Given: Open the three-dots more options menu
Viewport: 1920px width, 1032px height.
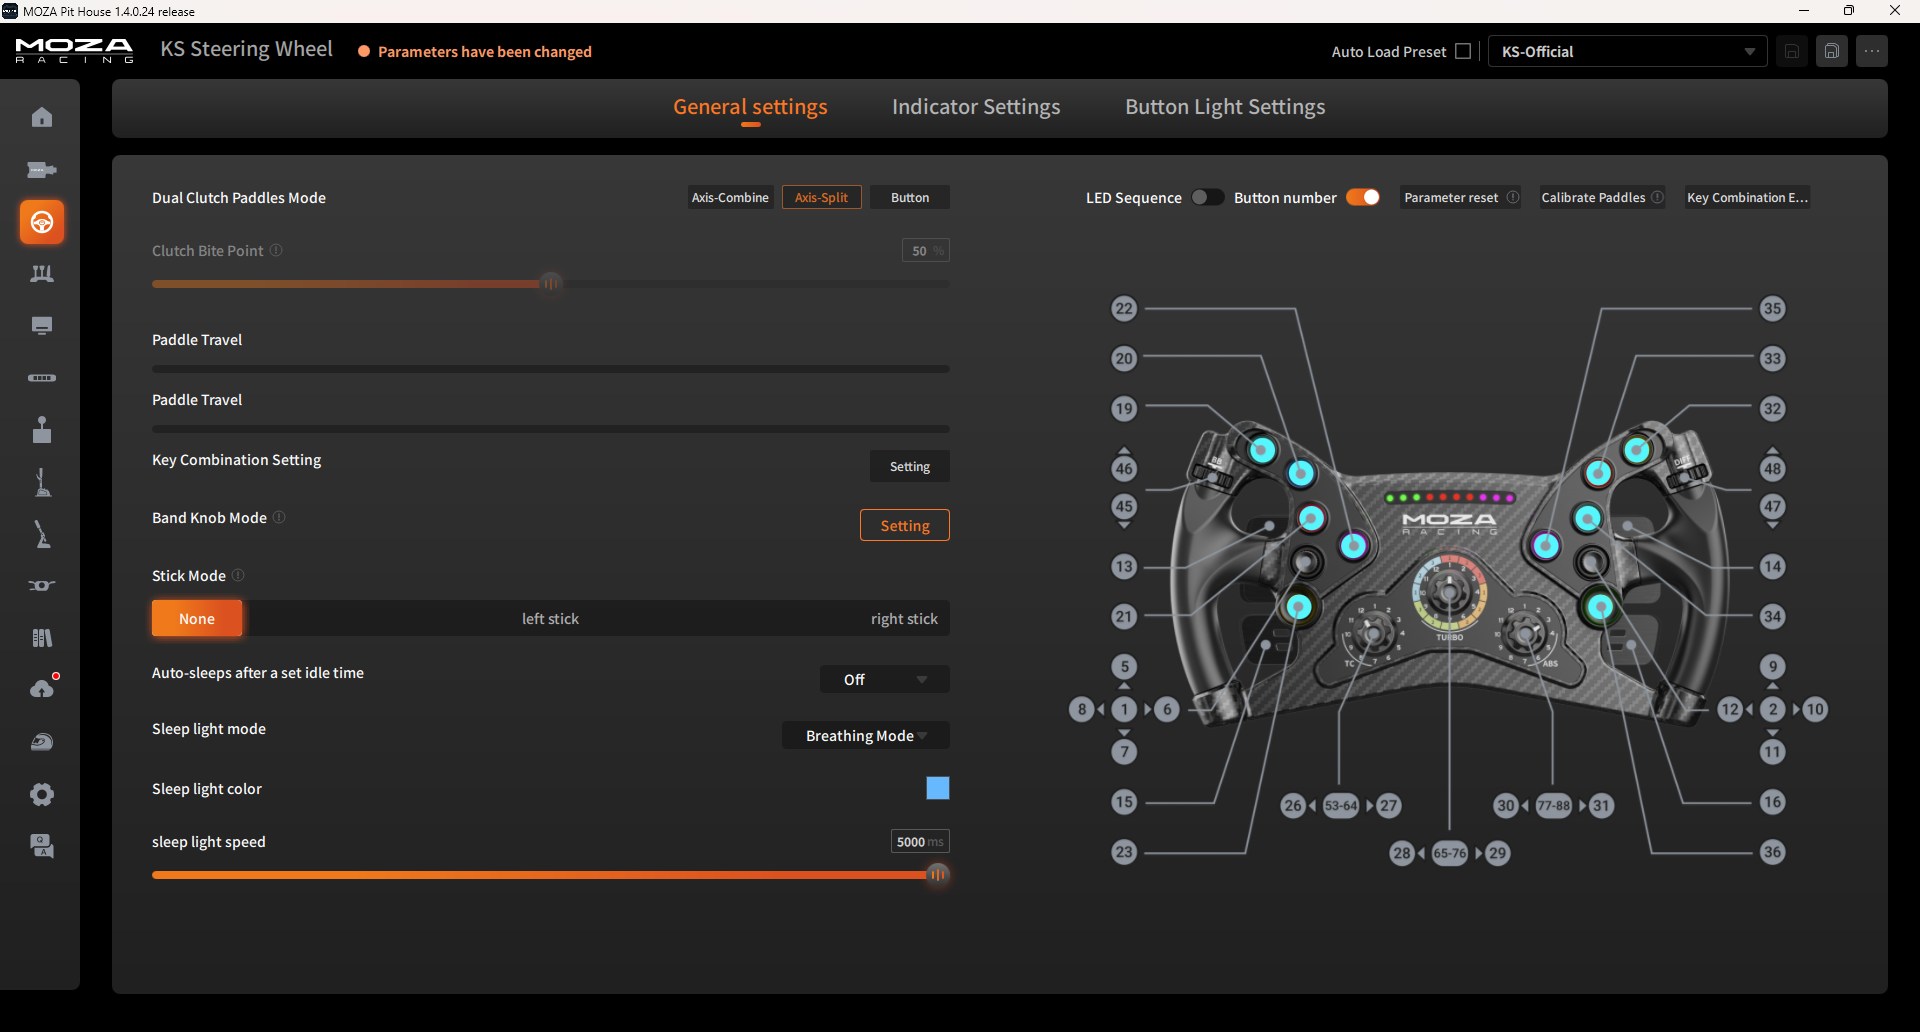Looking at the screenshot, I should (1872, 51).
